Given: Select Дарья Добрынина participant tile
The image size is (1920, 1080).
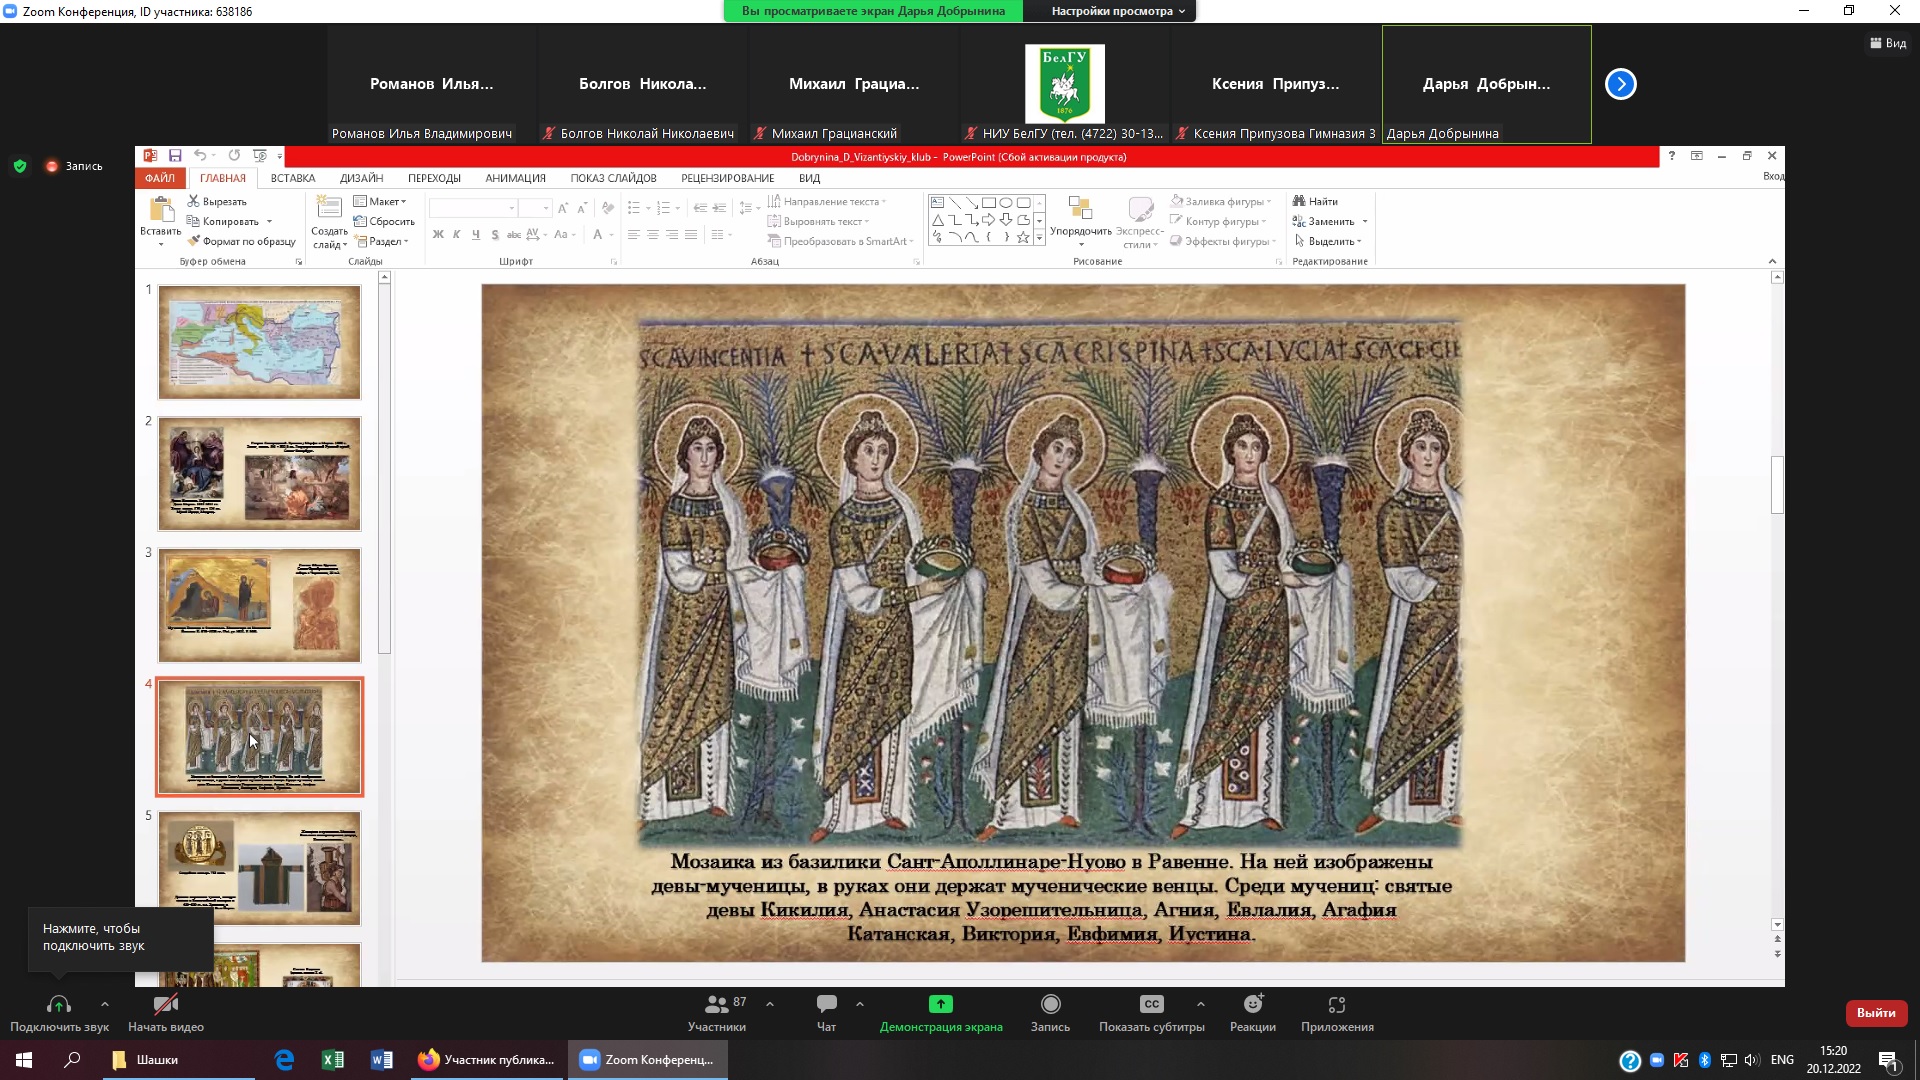Looking at the screenshot, I should point(1486,85).
